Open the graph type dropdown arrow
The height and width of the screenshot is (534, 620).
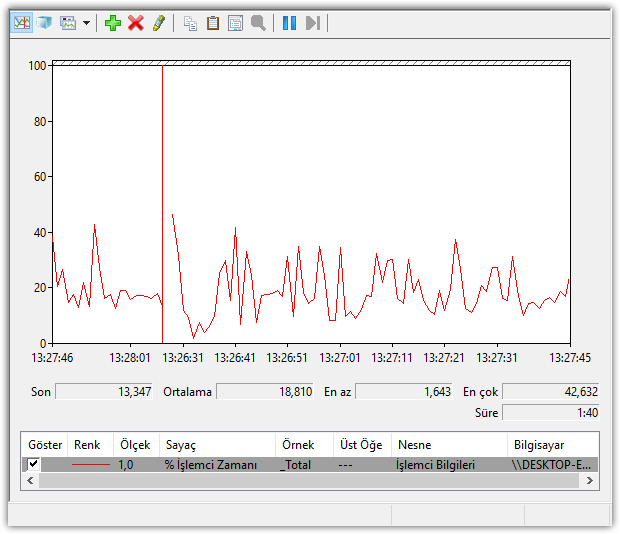[87, 23]
